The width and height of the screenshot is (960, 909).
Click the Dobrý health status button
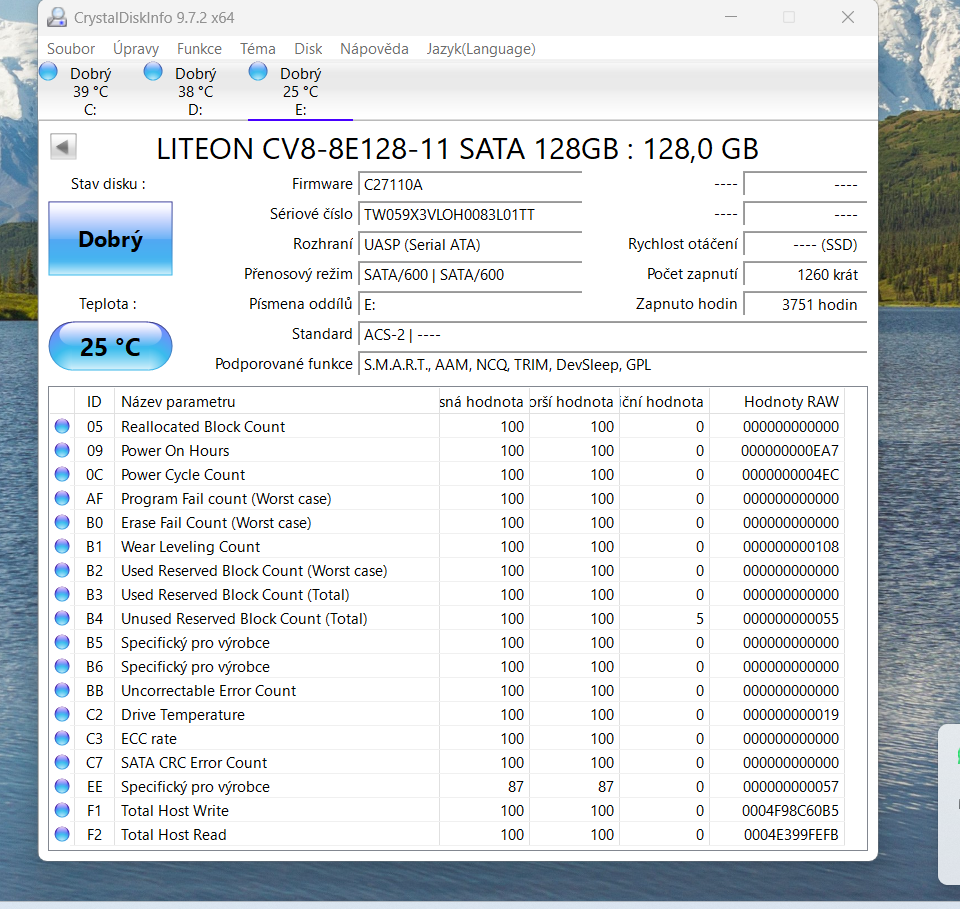[x=110, y=238]
